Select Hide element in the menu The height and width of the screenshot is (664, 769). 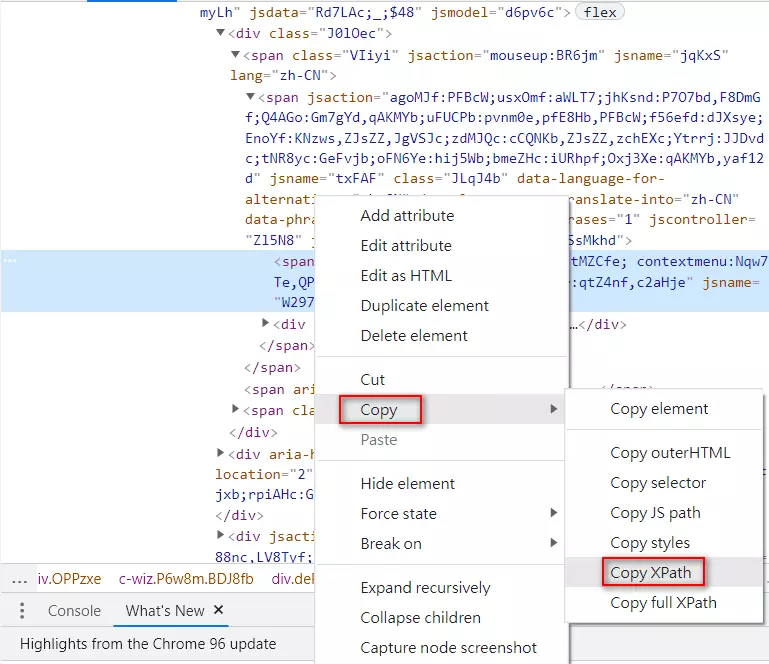pos(407,484)
